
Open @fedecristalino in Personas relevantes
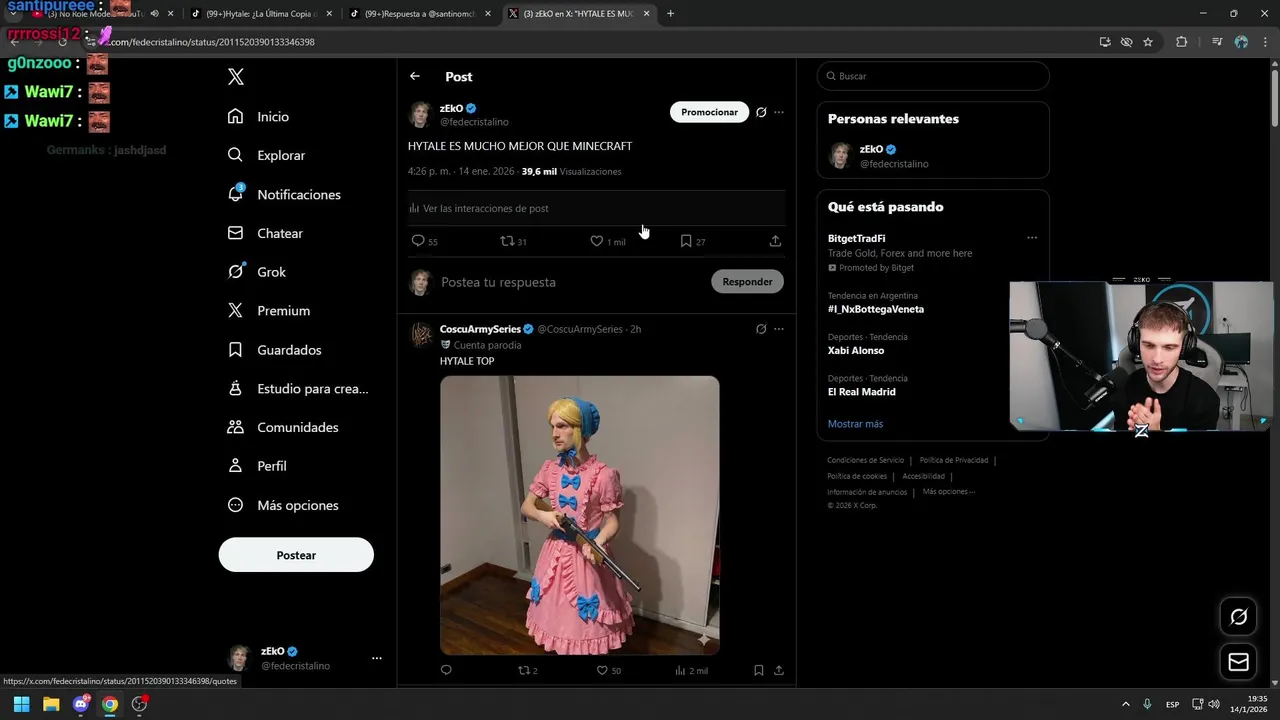pyautogui.click(x=894, y=164)
